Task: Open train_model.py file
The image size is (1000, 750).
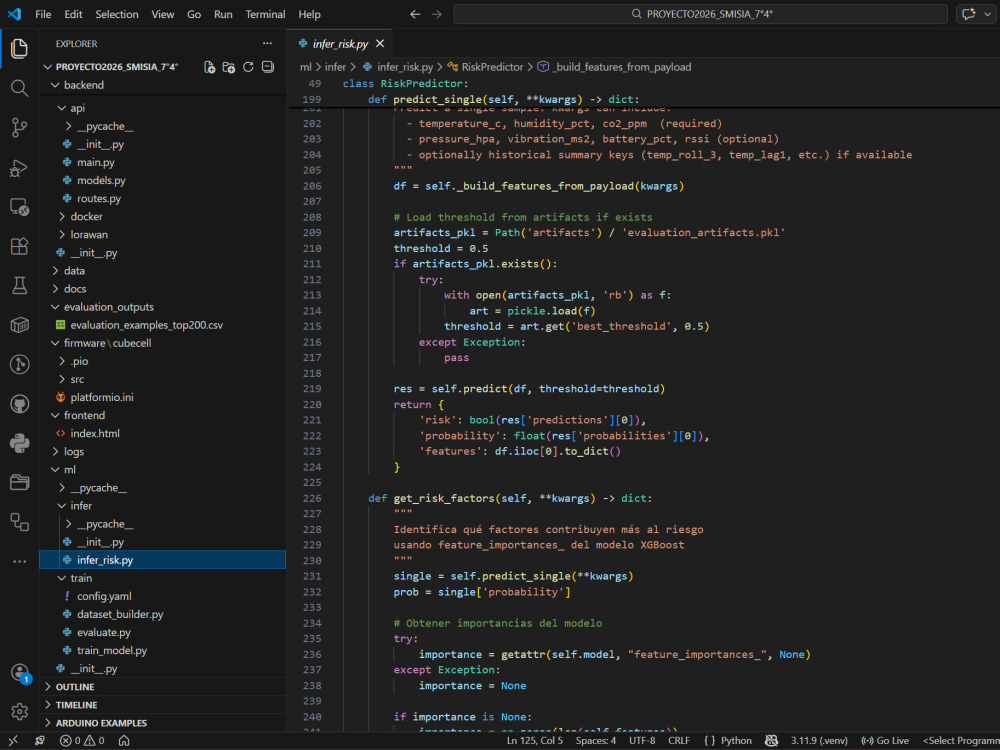Action: pos(112,651)
